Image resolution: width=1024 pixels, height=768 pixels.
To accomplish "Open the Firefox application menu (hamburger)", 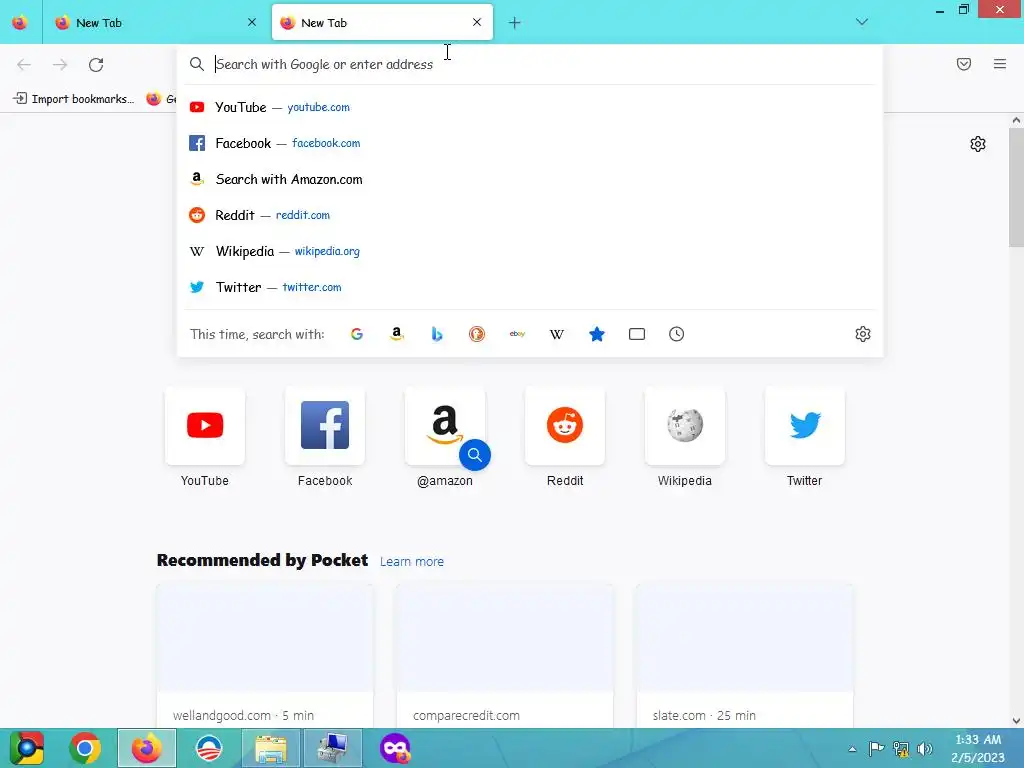I will tap(1000, 64).
